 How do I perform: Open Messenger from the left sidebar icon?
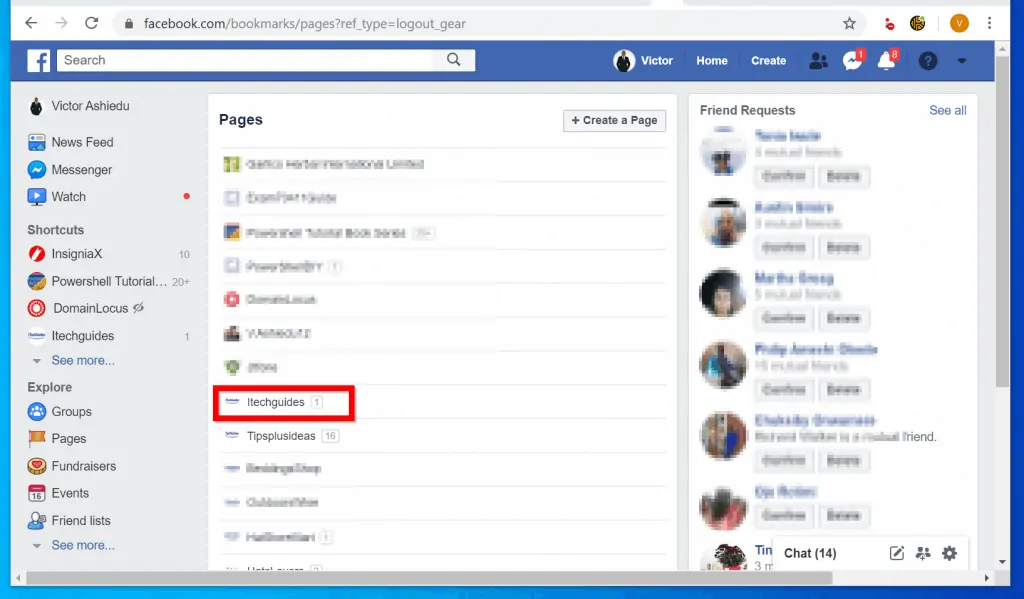click(35, 169)
